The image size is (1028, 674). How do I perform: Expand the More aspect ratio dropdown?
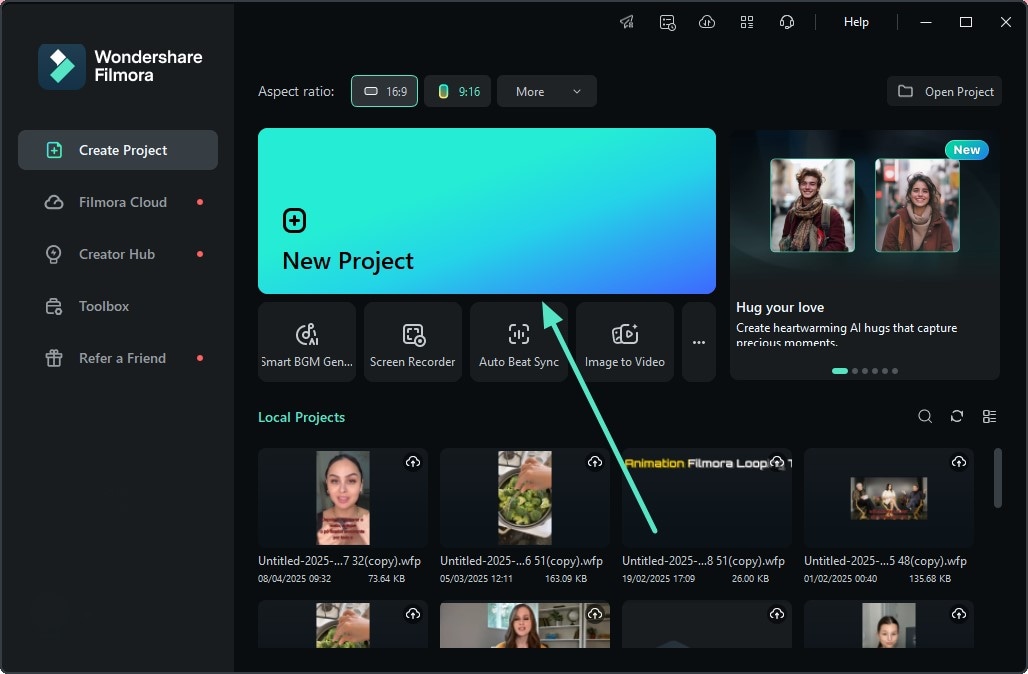pyautogui.click(x=547, y=91)
